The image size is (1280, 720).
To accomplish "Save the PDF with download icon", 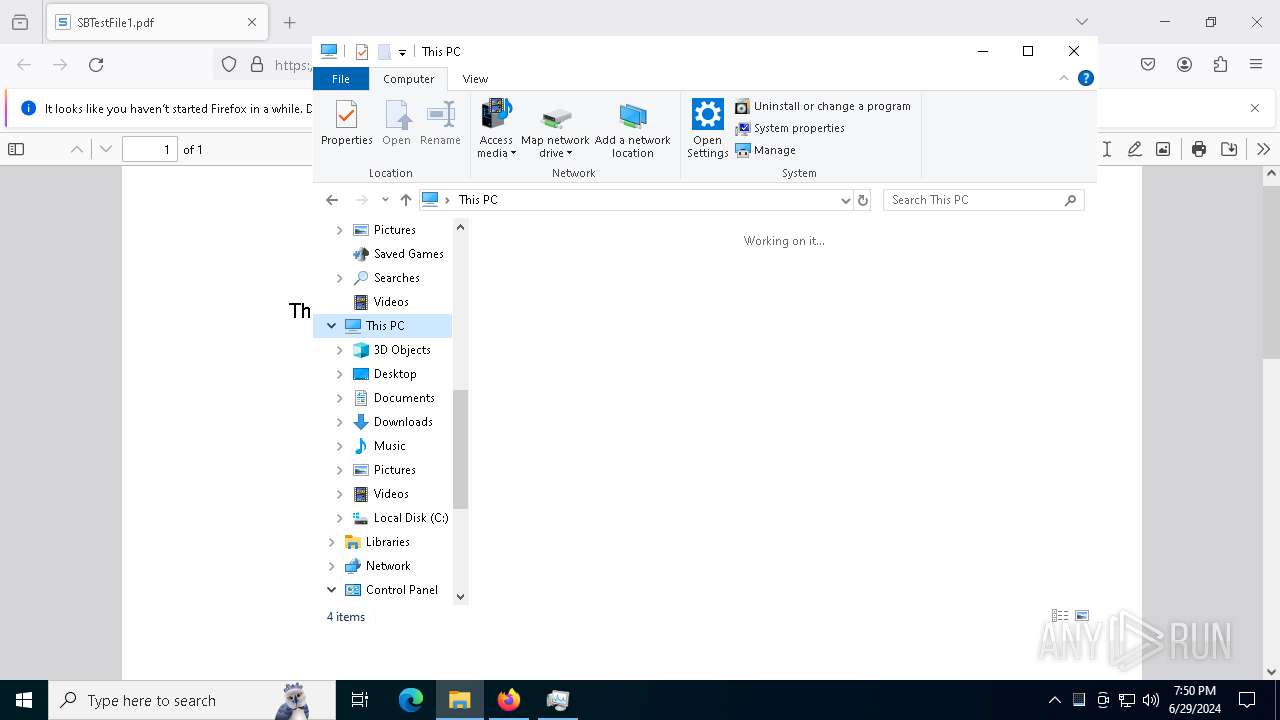I will point(1229,149).
